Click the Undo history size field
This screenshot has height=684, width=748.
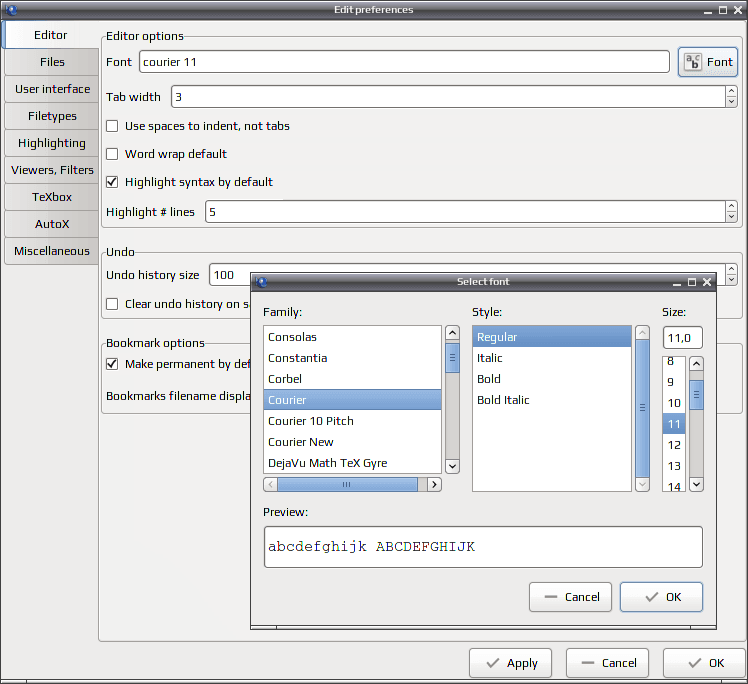click(x=230, y=275)
